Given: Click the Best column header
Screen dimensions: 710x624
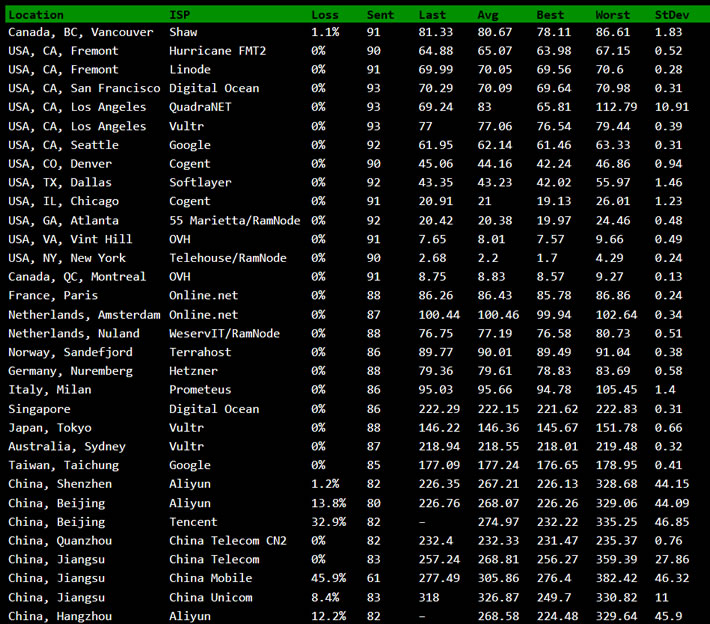Looking at the screenshot, I should click(550, 15).
